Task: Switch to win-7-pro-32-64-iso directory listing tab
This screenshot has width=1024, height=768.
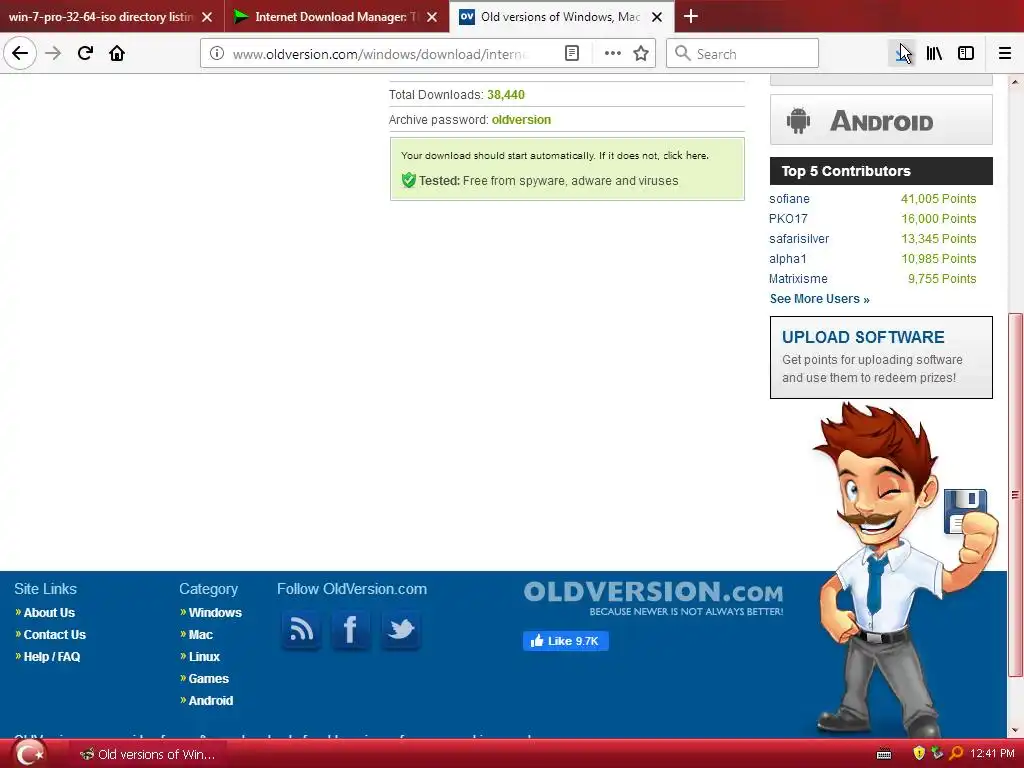Action: [101, 17]
